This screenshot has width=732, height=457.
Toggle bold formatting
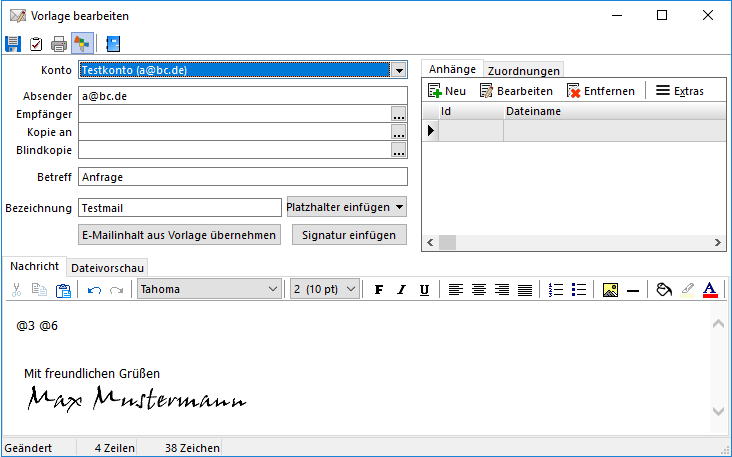[x=379, y=290]
